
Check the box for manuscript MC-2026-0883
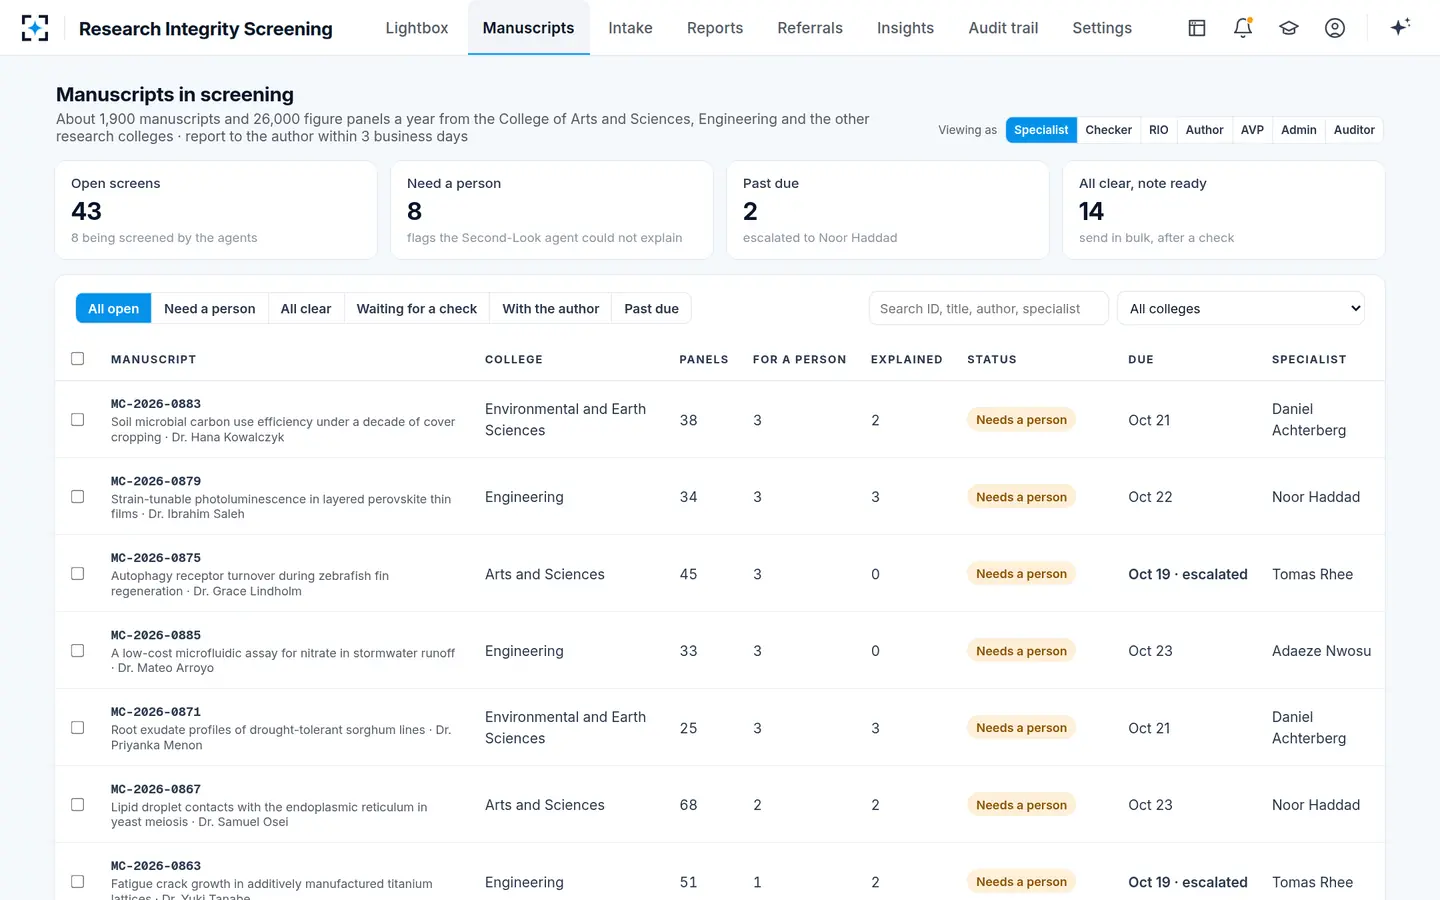tap(78, 420)
